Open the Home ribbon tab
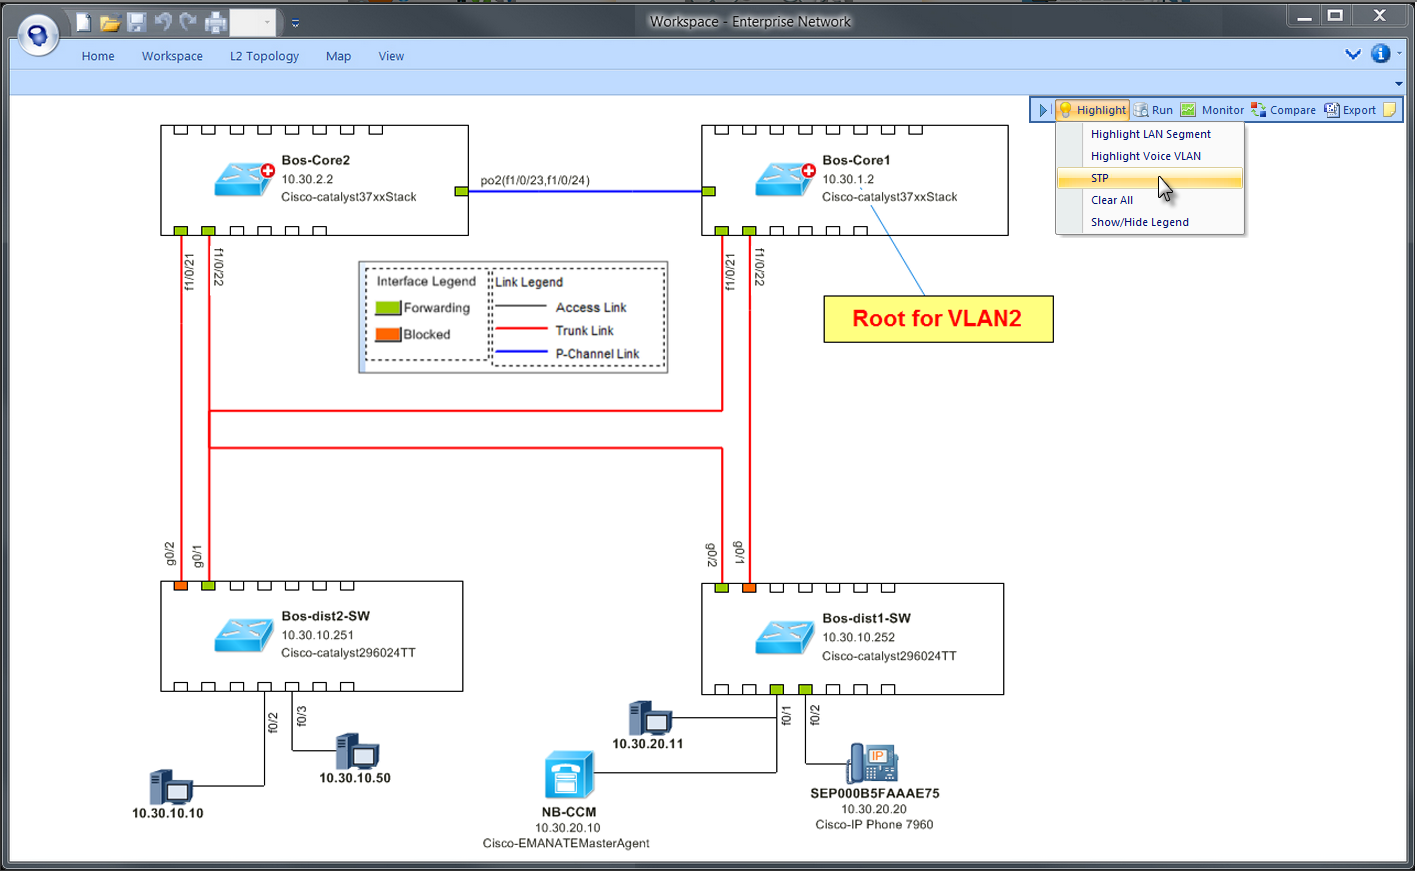This screenshot has width=1417, height=871. 98,56
